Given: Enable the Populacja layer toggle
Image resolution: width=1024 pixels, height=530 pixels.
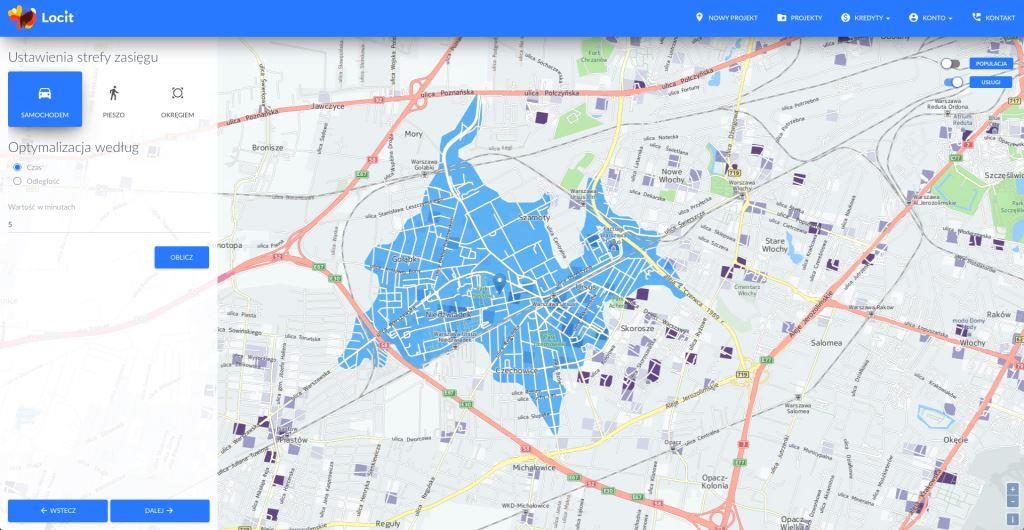Looking at the screenshot, I should 950,63.
